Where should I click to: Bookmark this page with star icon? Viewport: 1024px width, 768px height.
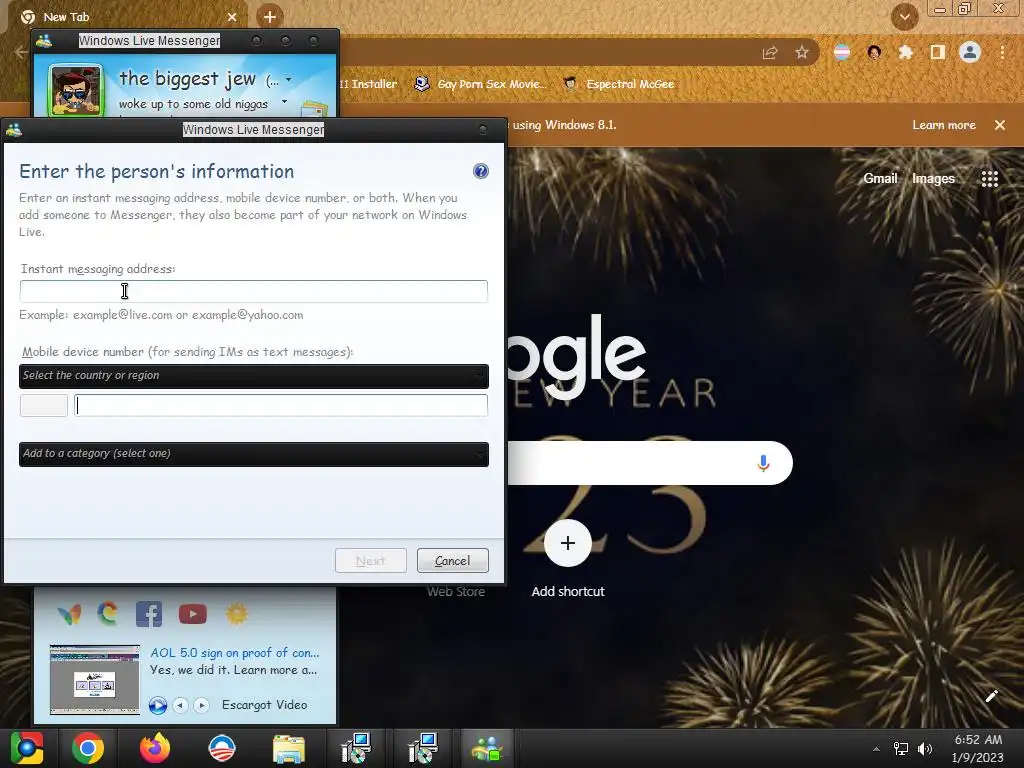click(802, 52)
